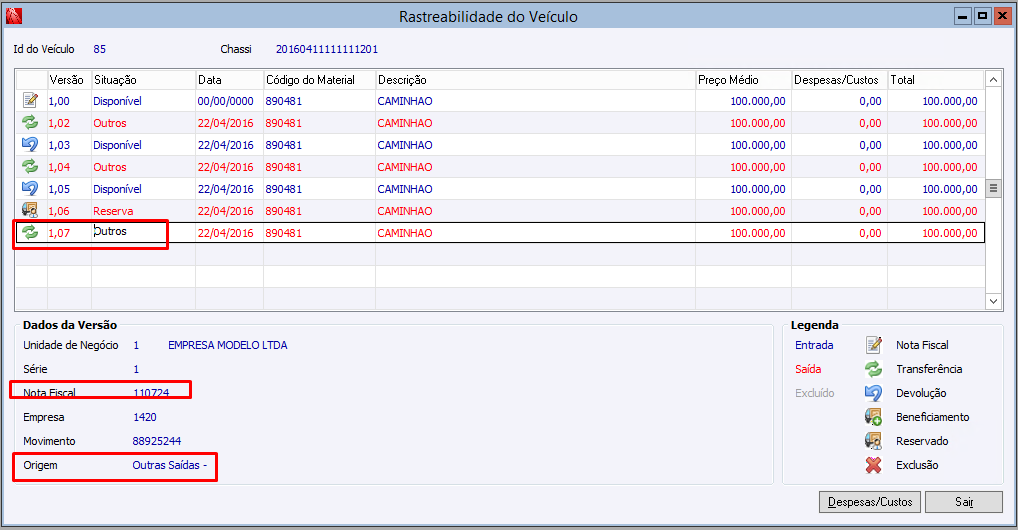This screenshot has height=530, width=1018.
Task: Click EMPRESA MODELO LTDA text
Action: coord(228,345)
